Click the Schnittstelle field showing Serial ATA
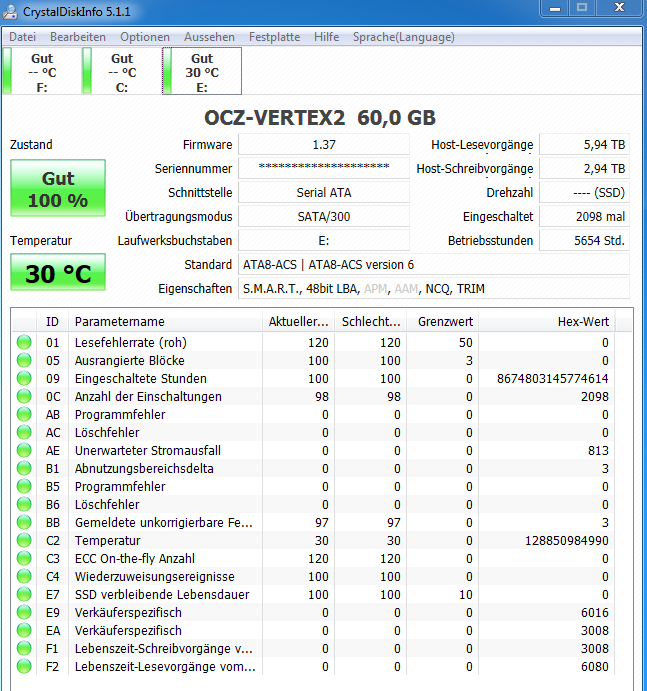The image size is (647, 691). point(324,193)
